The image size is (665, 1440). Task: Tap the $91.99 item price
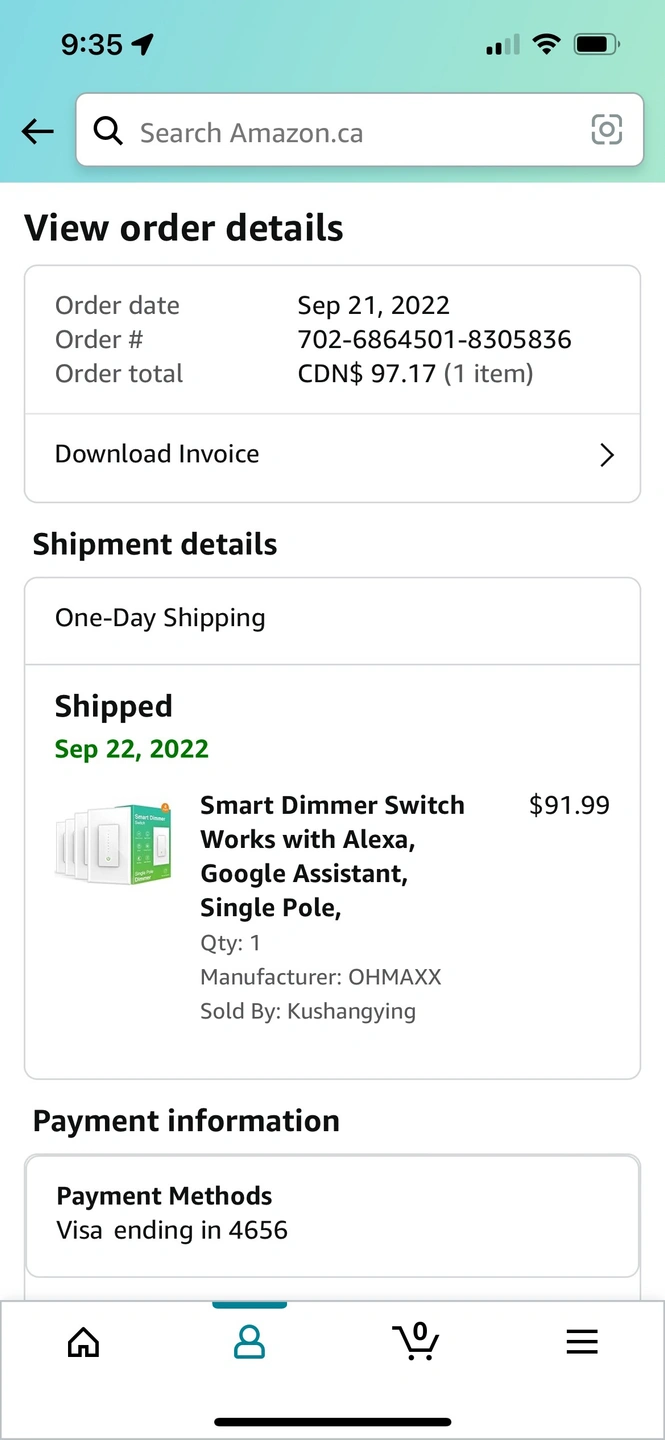[569, 806]
